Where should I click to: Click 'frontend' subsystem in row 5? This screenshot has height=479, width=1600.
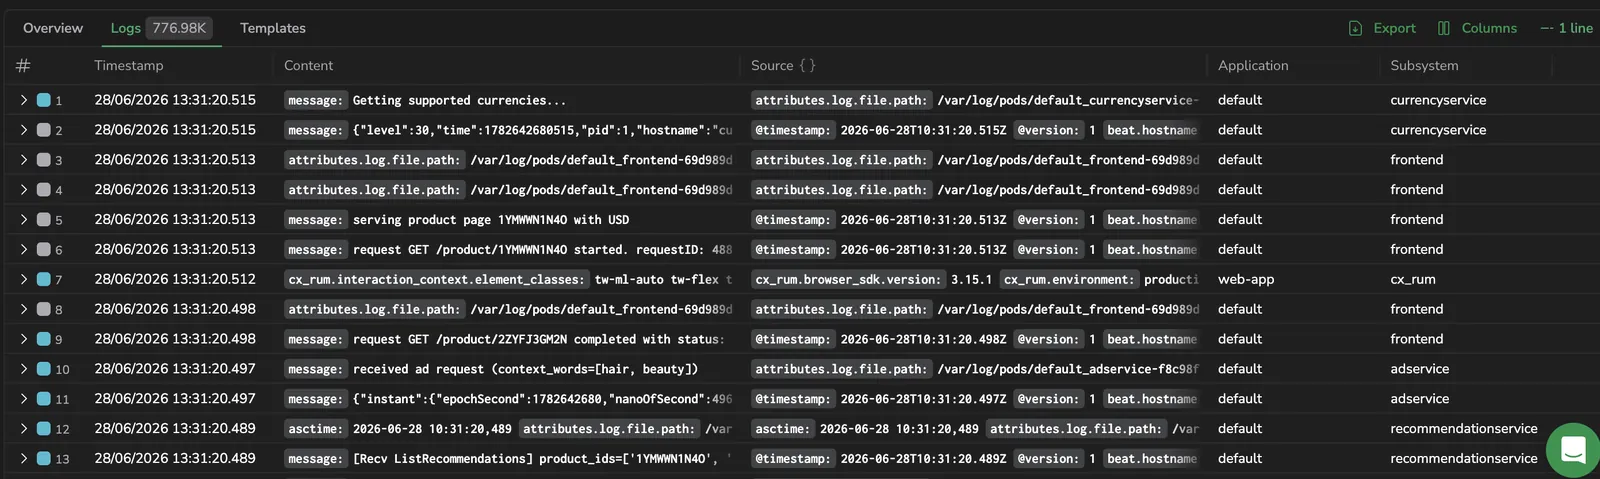tap(1417, 220)
